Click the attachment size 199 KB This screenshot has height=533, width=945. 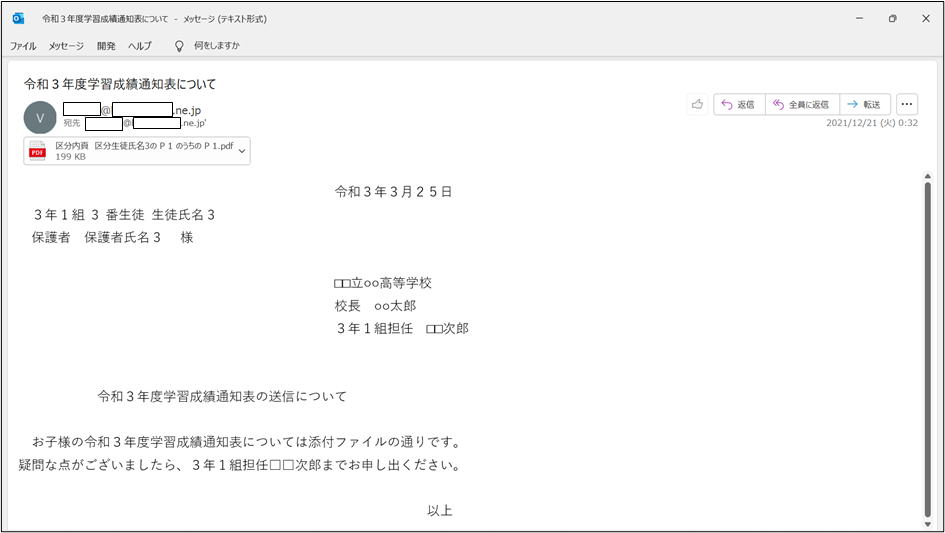coord(71,157)
